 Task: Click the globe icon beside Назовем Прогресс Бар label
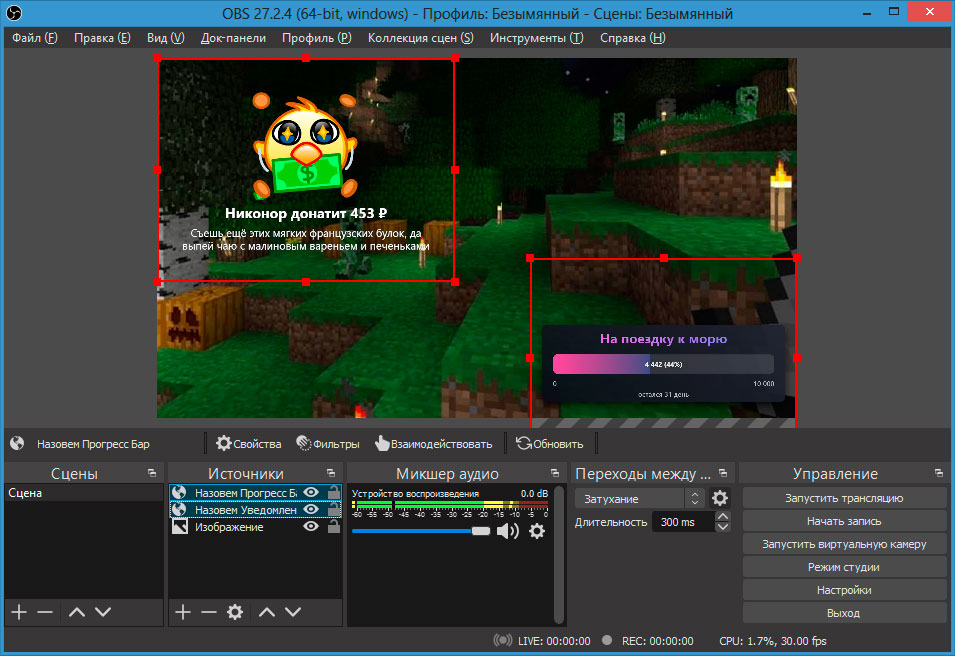click(x=17, y=443)
